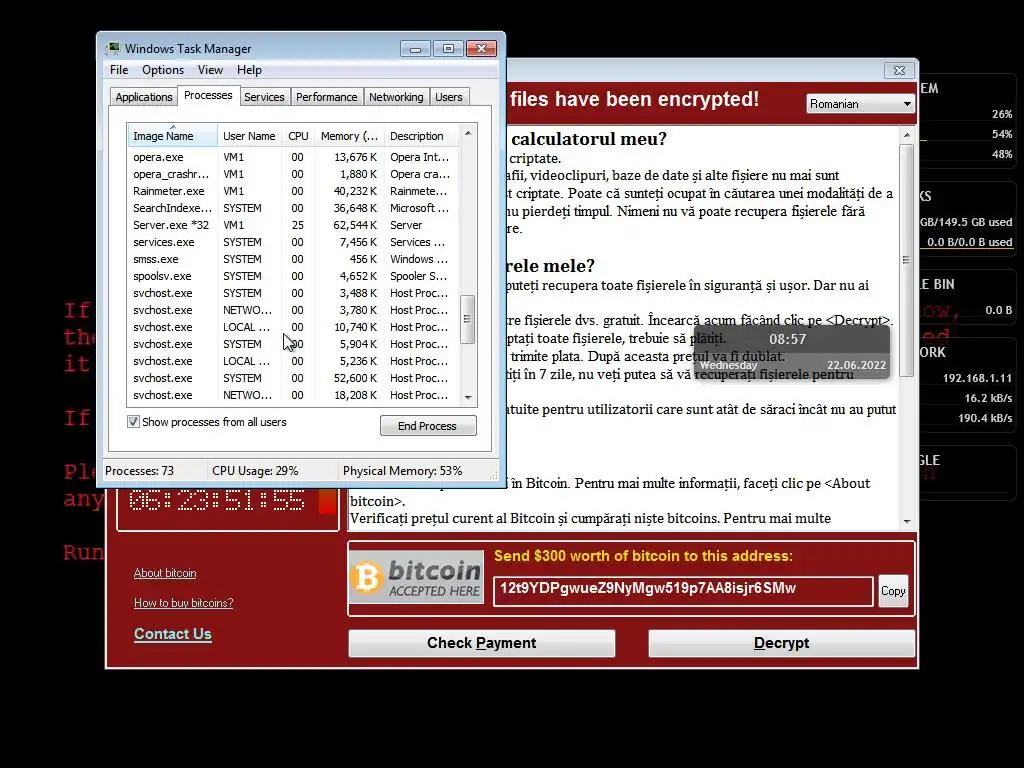This screenshot has width=1024, height=768.
Task: Minimize the Windows Task Manager window
Action: [x=415, y=48]
